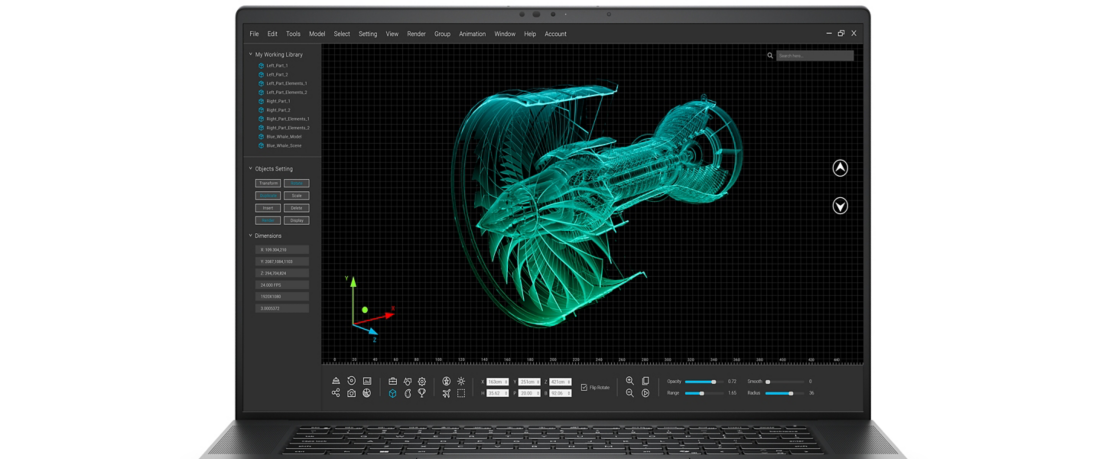Select the highlighted 3D cube icon

pos(393,393)
